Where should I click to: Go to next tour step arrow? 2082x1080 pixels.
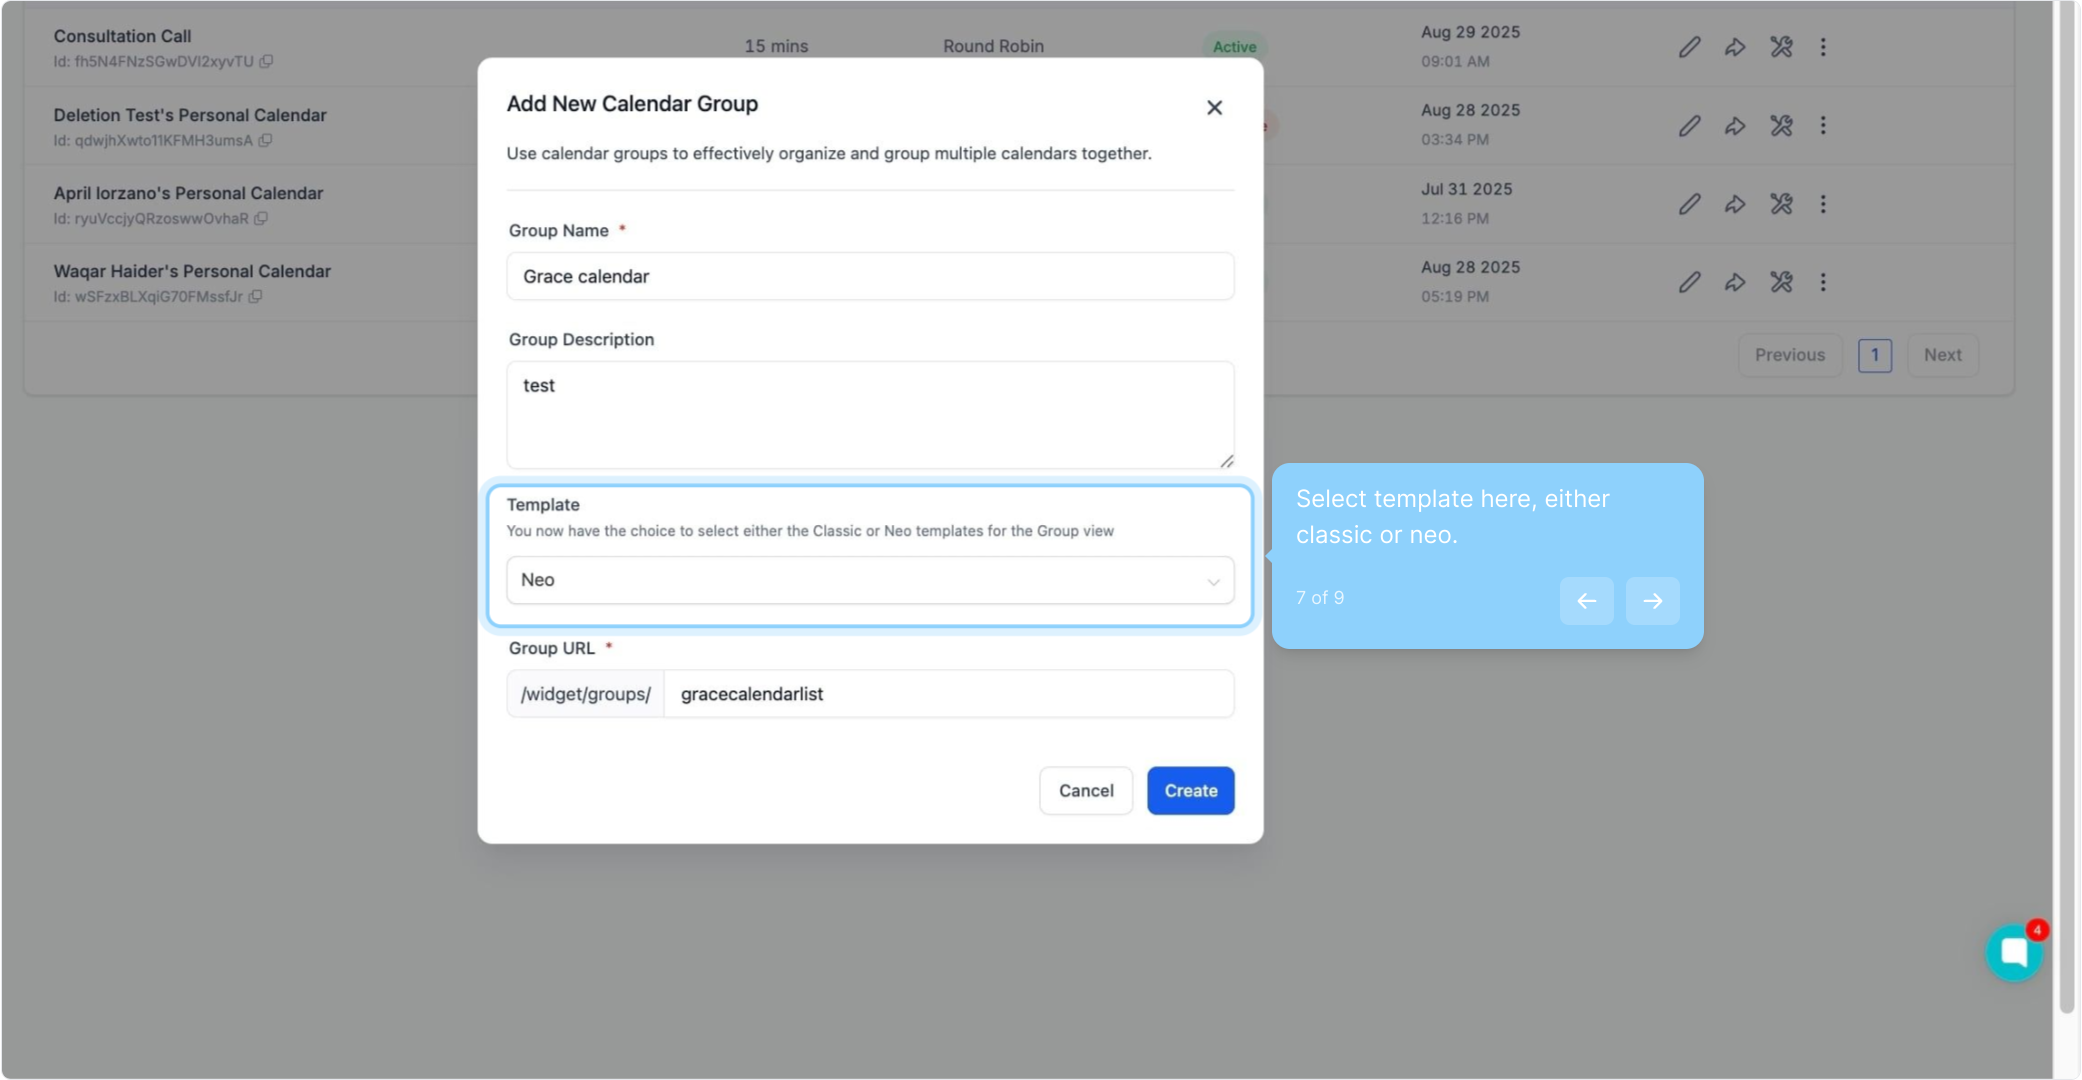click(1652, 601)
